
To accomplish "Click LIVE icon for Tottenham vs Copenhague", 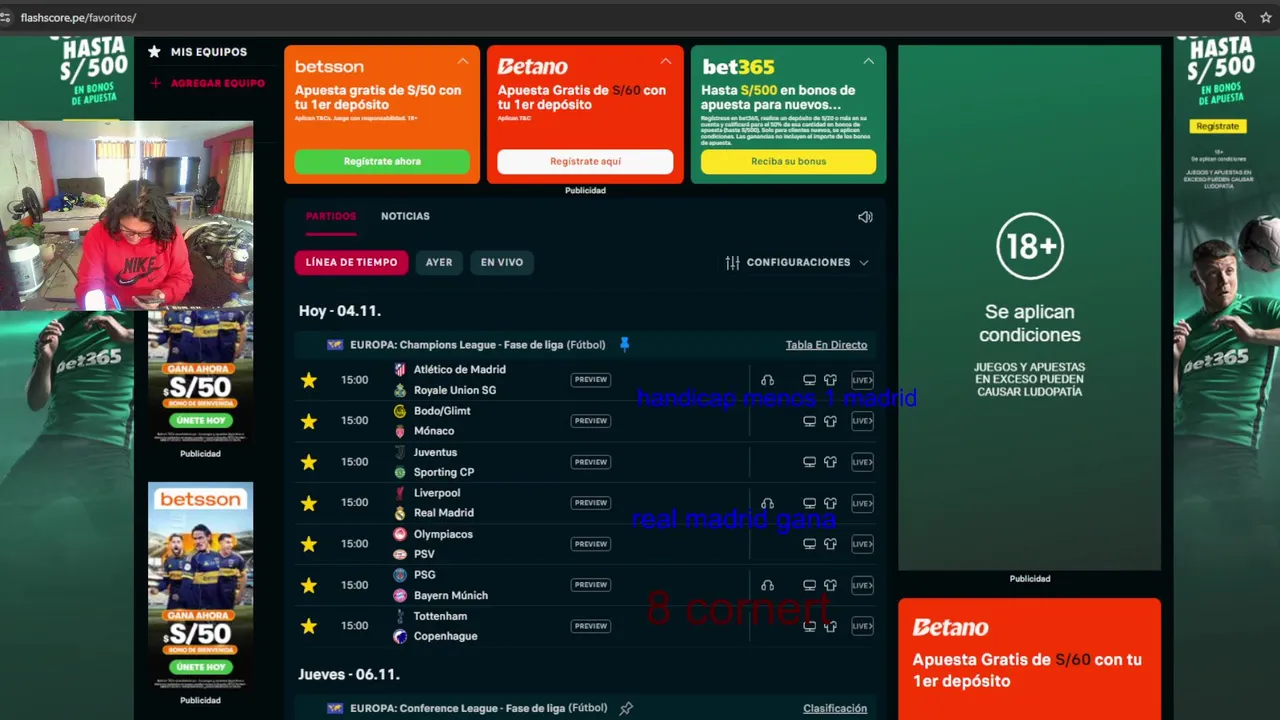I will point(862,626).
